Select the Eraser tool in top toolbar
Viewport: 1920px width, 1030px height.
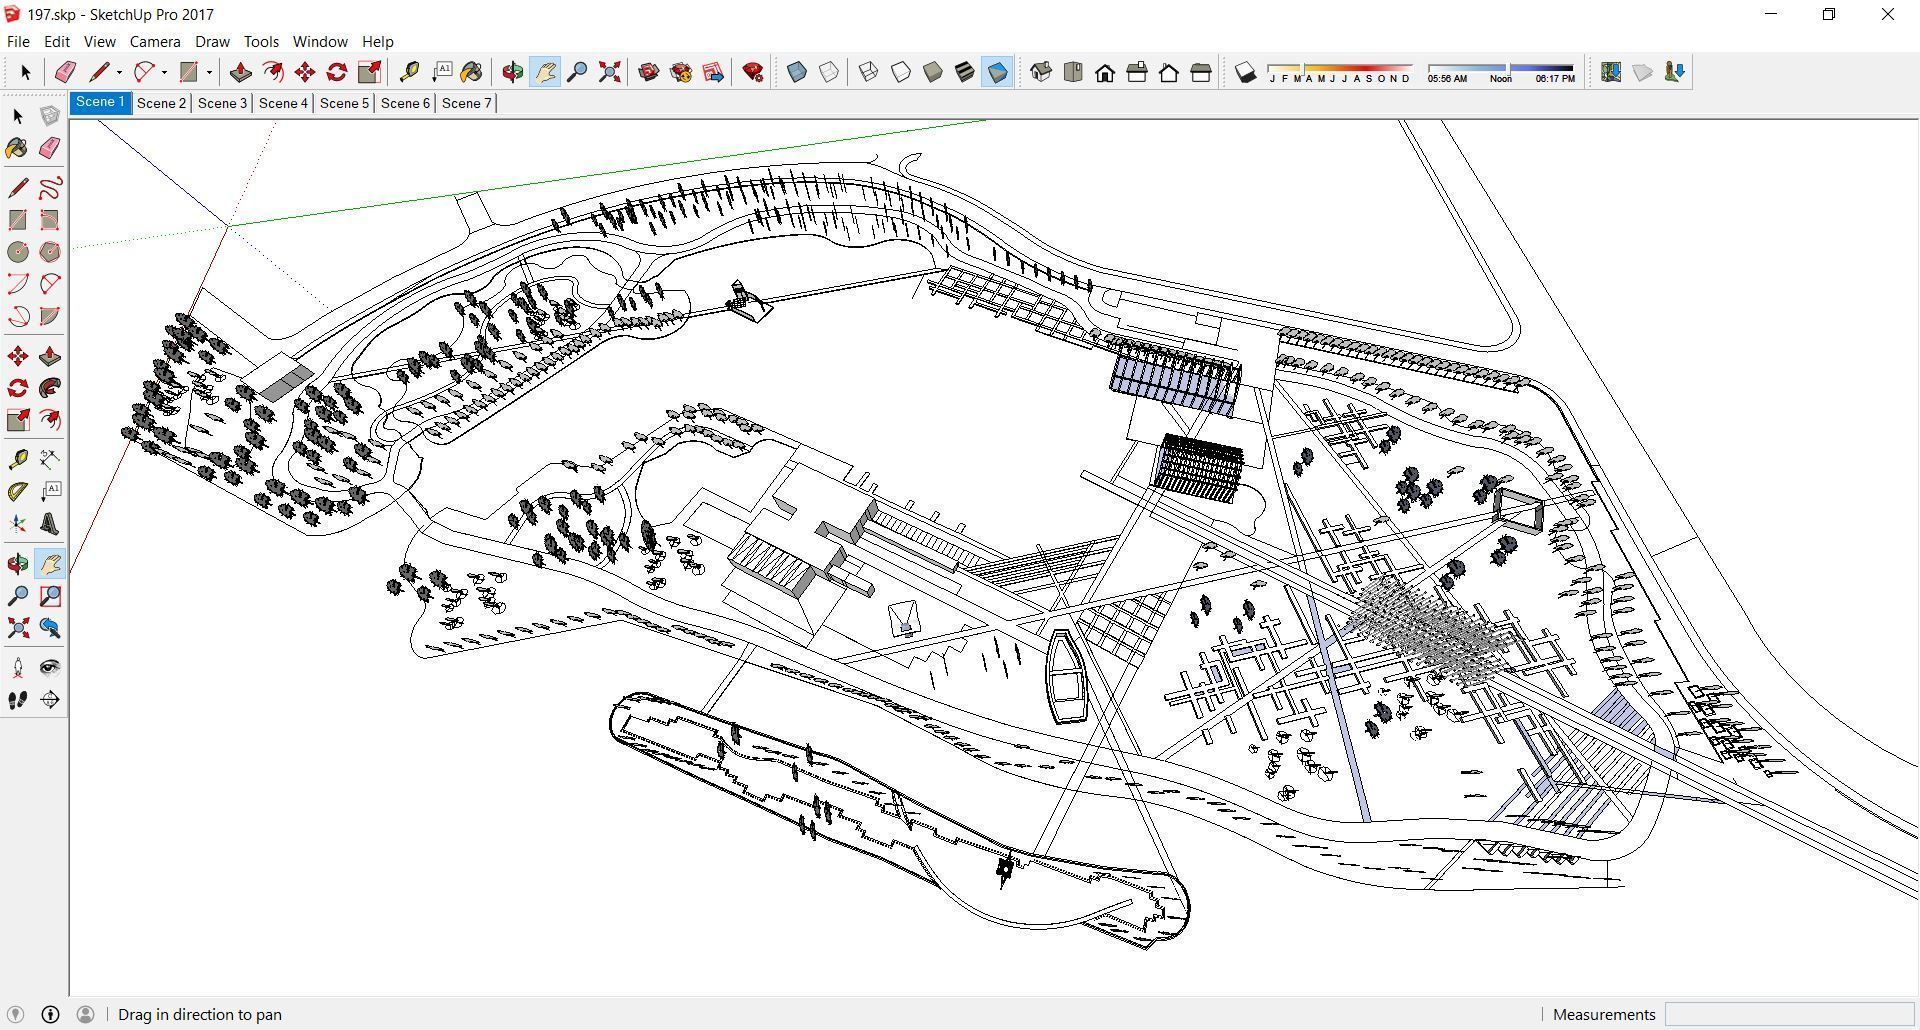(65, 72)
